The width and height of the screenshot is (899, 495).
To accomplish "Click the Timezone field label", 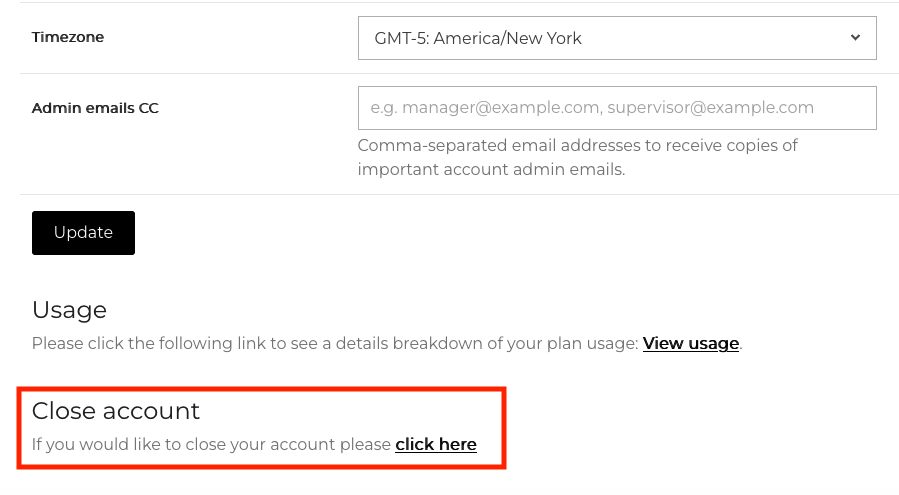I will [x=68, y=37].
